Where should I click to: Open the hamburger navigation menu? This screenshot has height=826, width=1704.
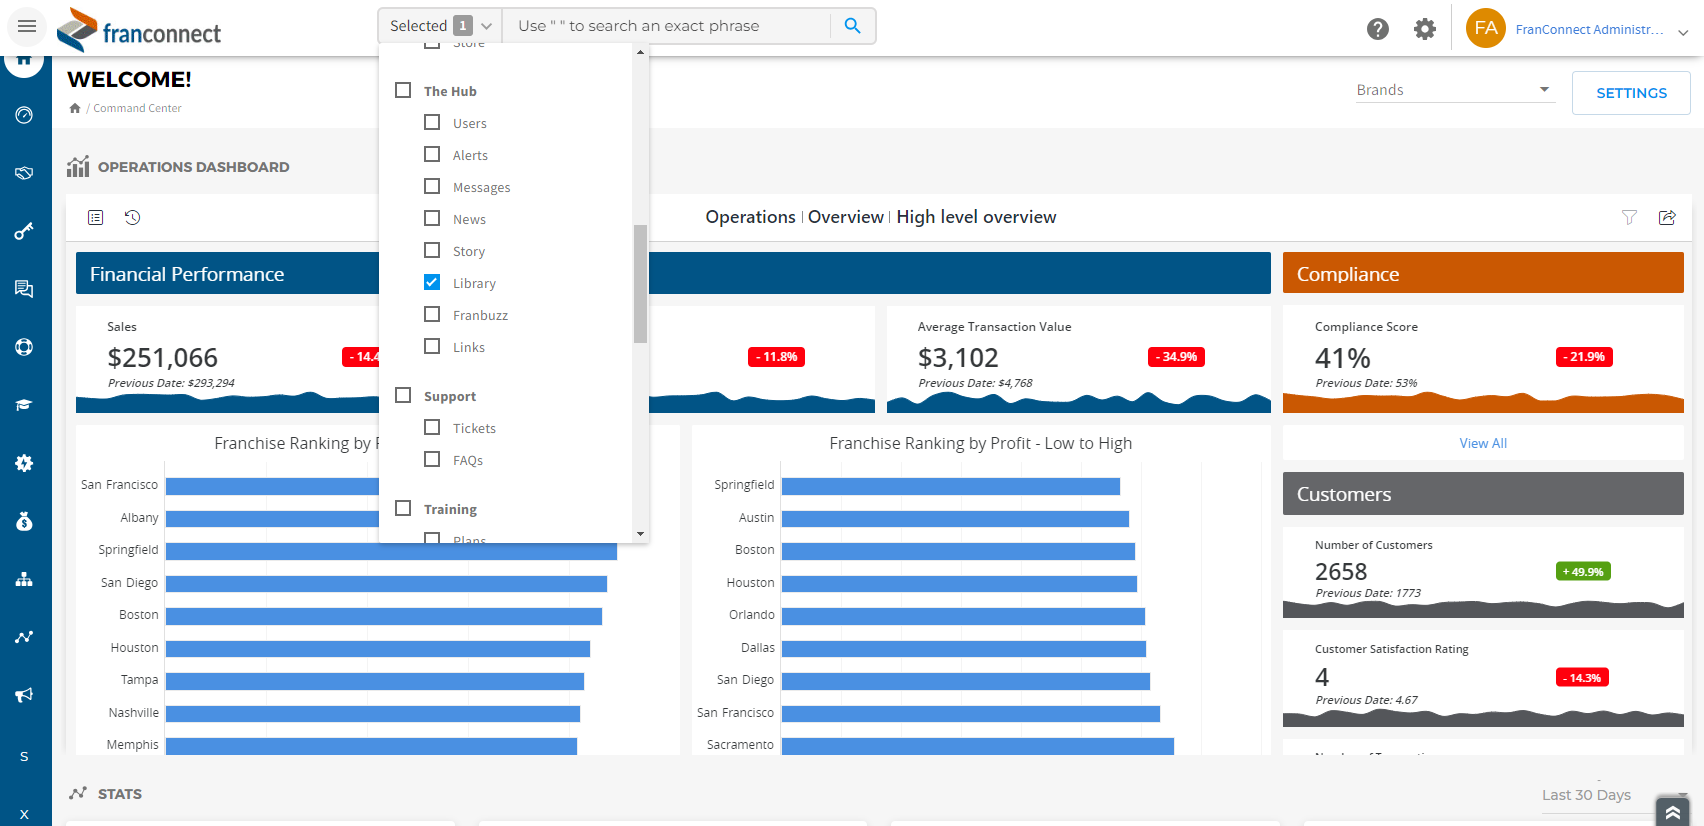27,26
